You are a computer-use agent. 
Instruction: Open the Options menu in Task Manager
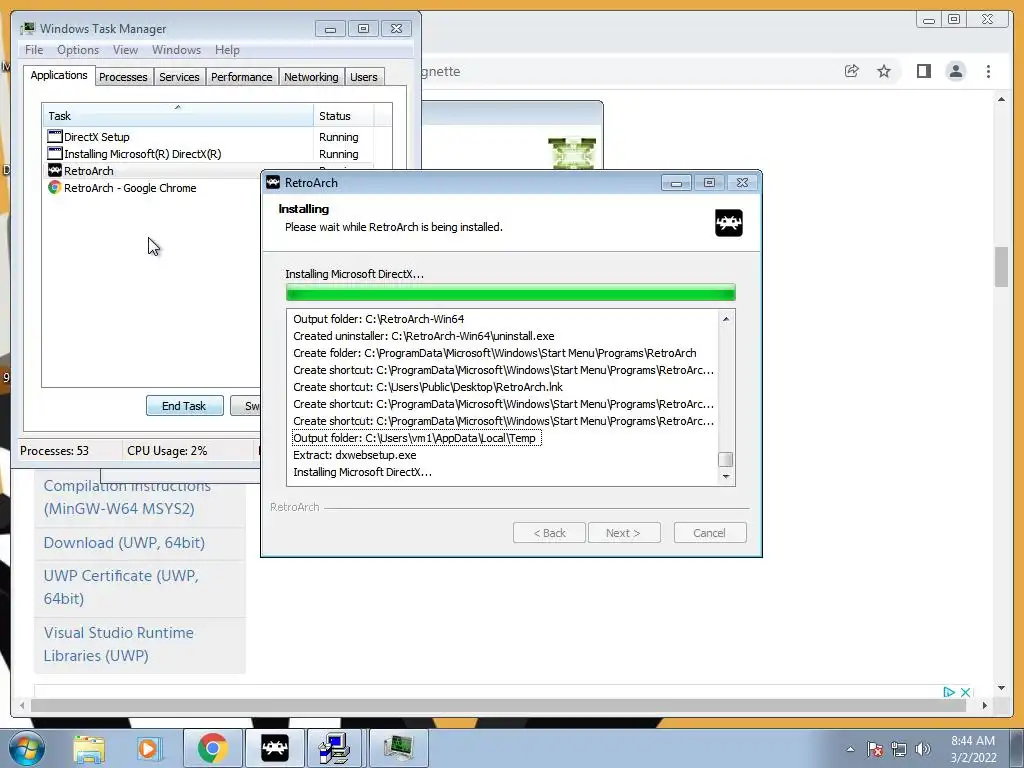(x=78, y=50)
